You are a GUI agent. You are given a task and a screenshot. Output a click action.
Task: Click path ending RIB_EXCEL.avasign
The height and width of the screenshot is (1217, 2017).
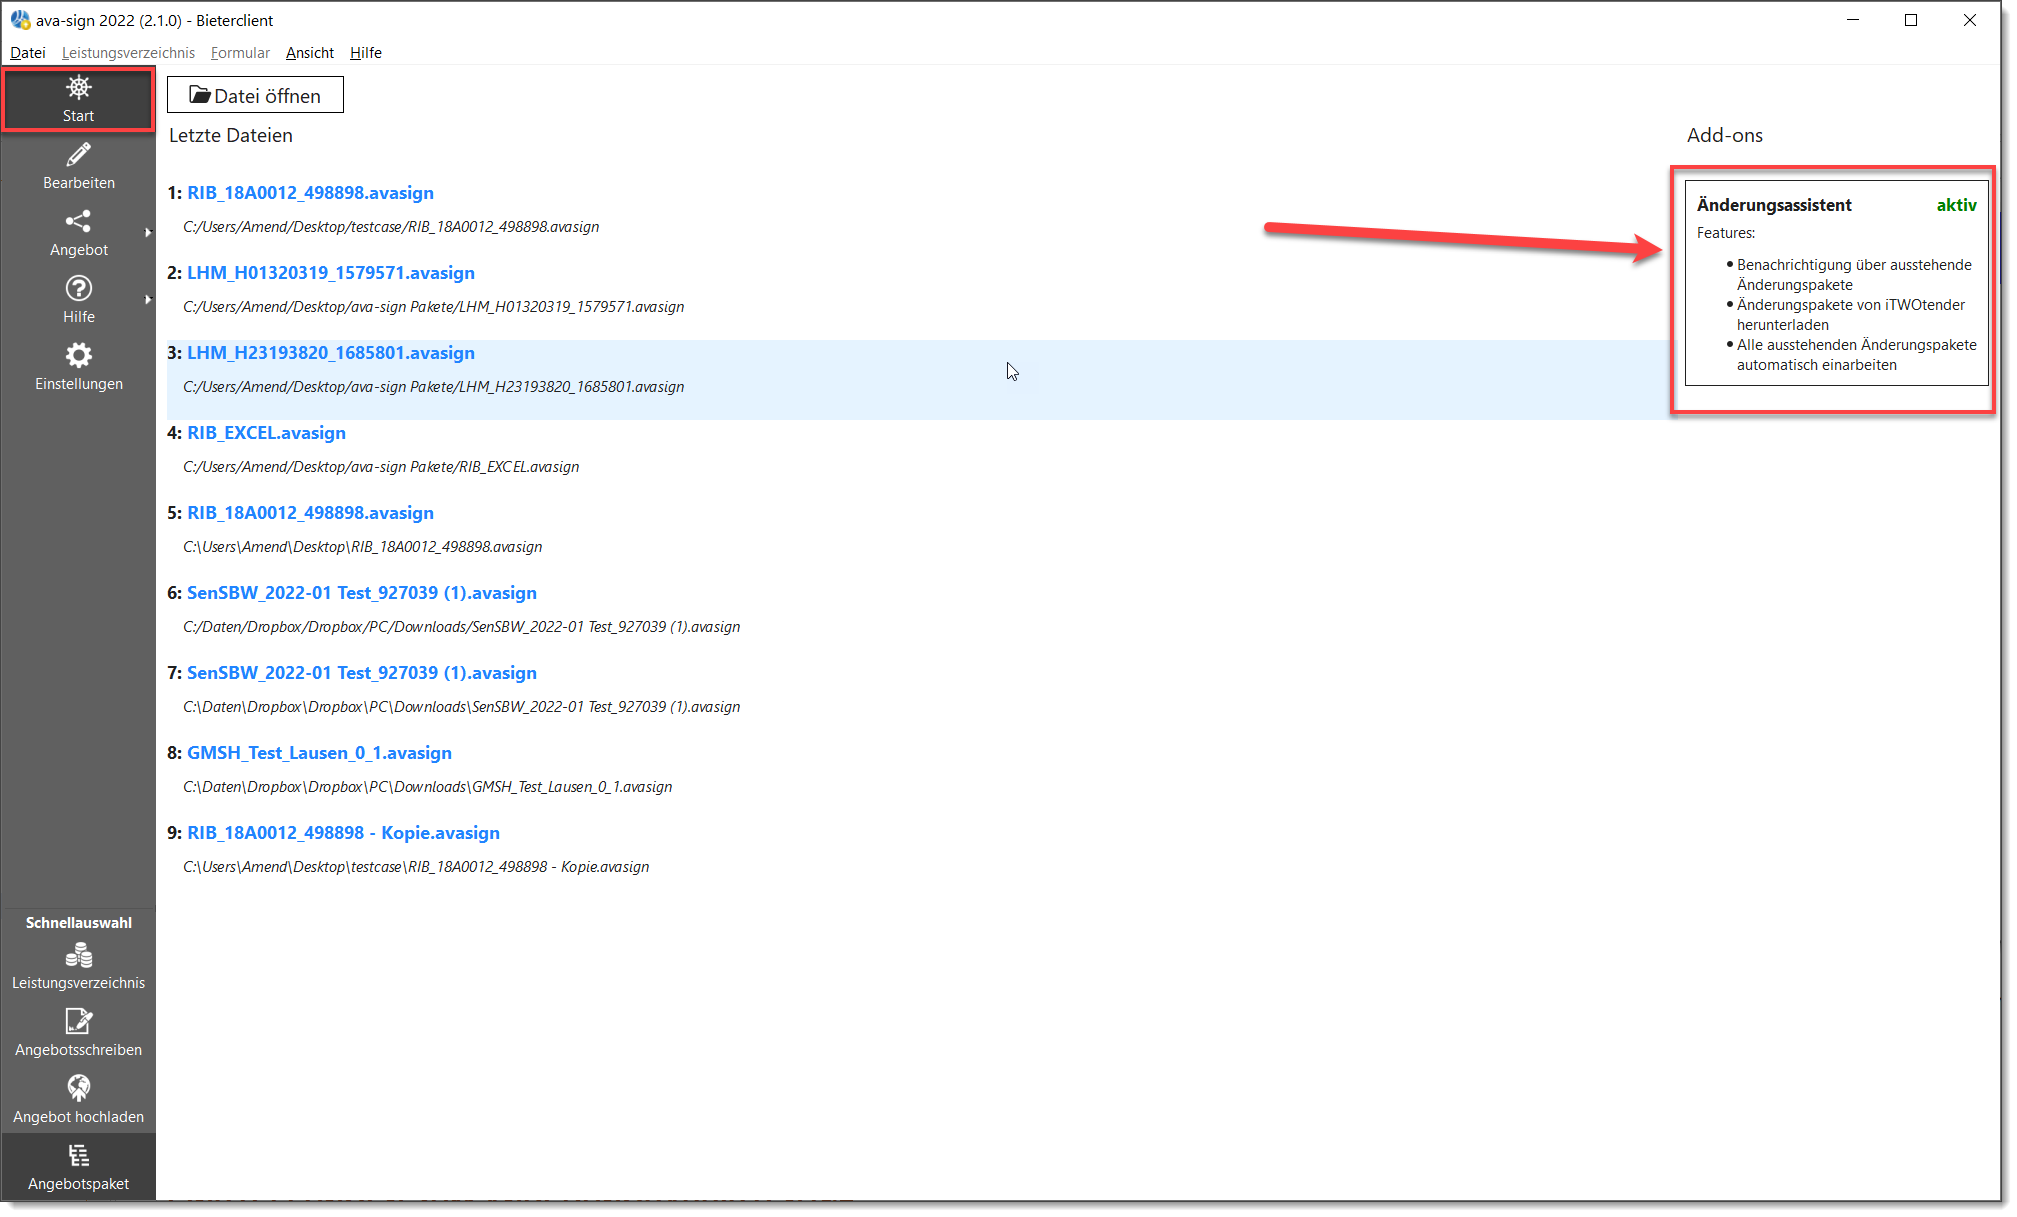click(x=381, y=467)
